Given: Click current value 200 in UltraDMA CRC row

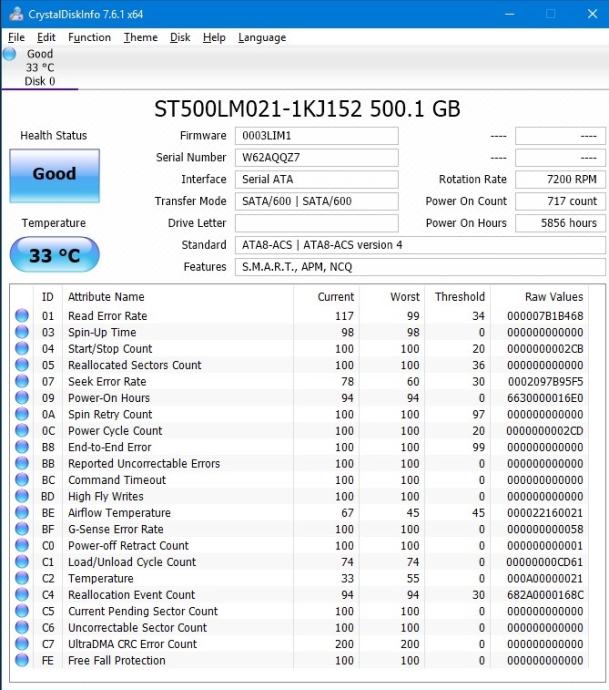Looking at the screenshot, I should [x=344, y=643].
